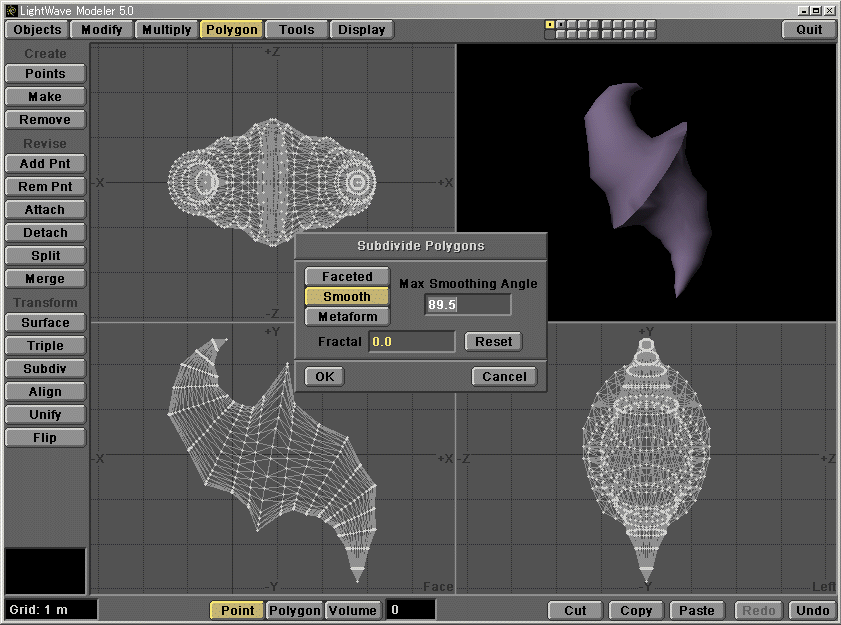This screenshot has height=625, width=841.
Task: Click the Attach tool
Action: [x=44, y=209]
